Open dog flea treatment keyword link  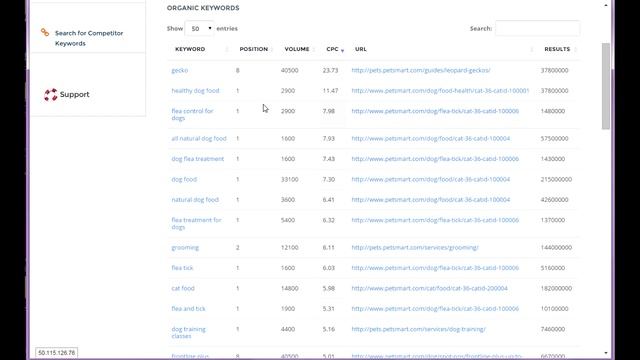(198, 159)
